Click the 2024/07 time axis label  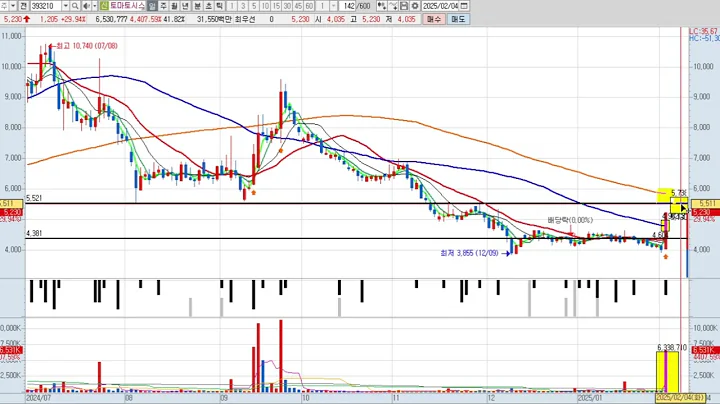[39, 398]
